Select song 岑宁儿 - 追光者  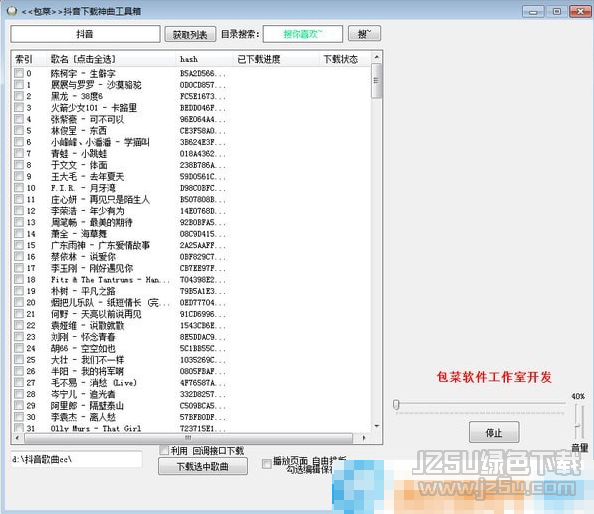coord(83,394)
